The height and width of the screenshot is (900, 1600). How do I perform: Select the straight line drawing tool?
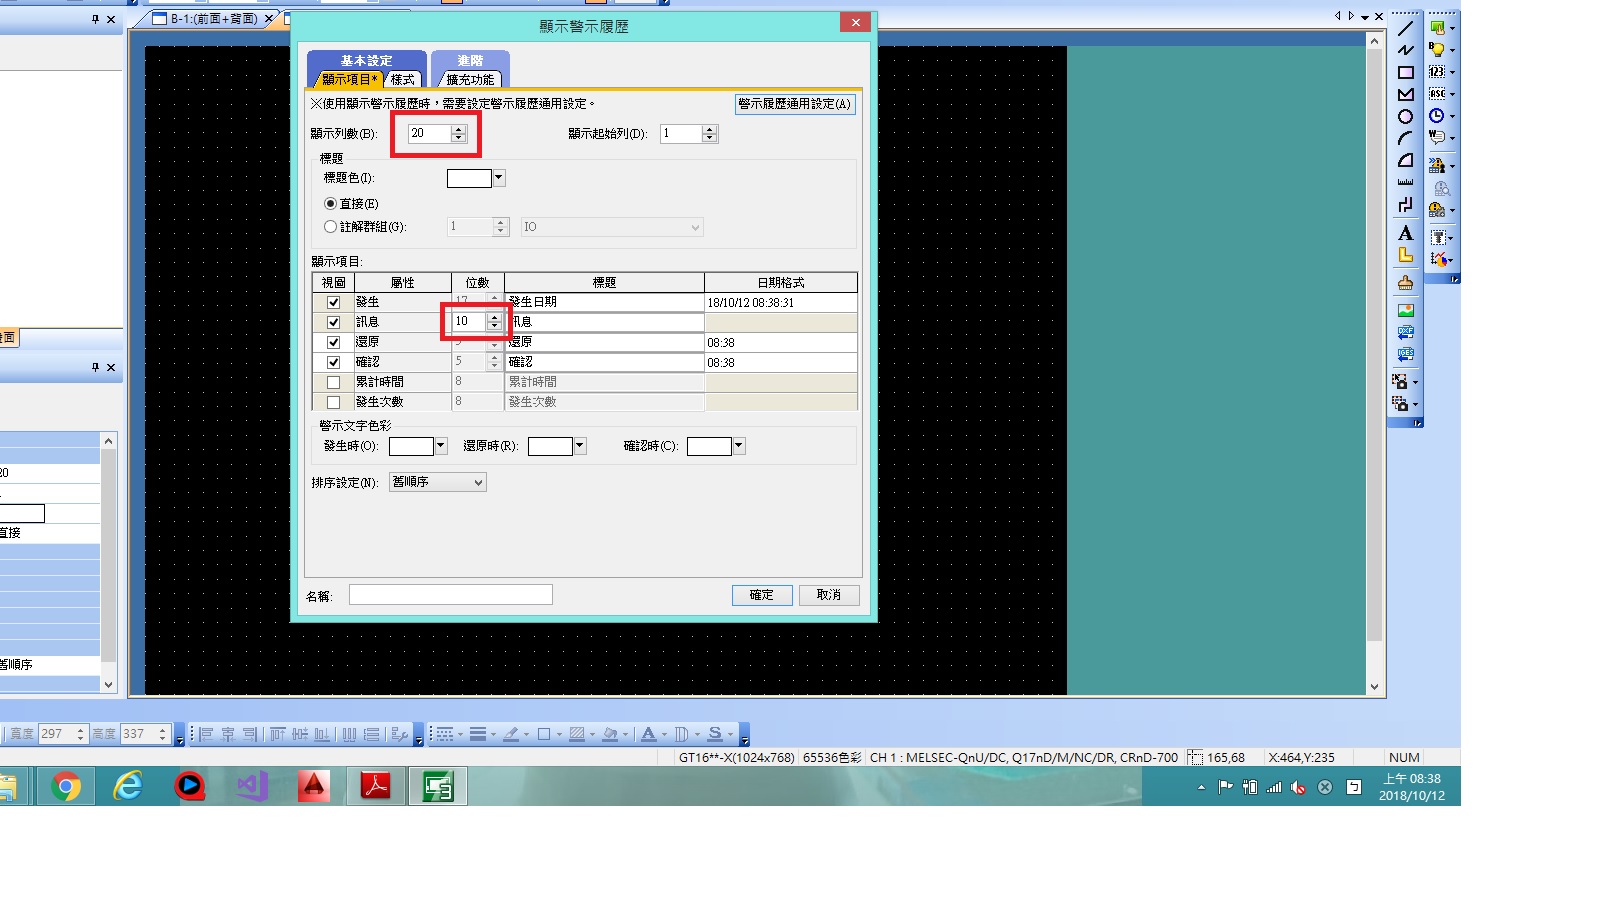coord(1405,28)
